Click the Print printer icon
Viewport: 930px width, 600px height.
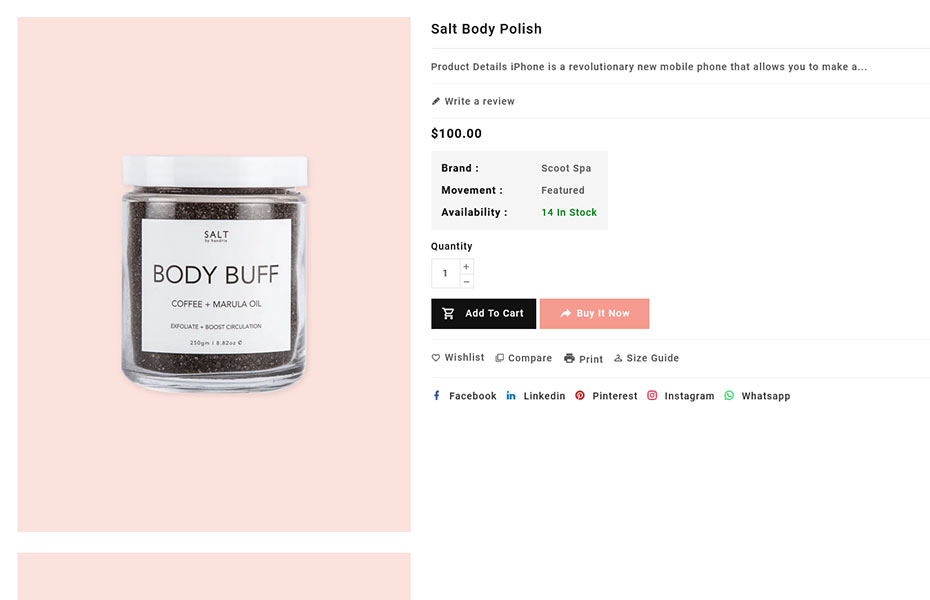click(x=569, y=358)
